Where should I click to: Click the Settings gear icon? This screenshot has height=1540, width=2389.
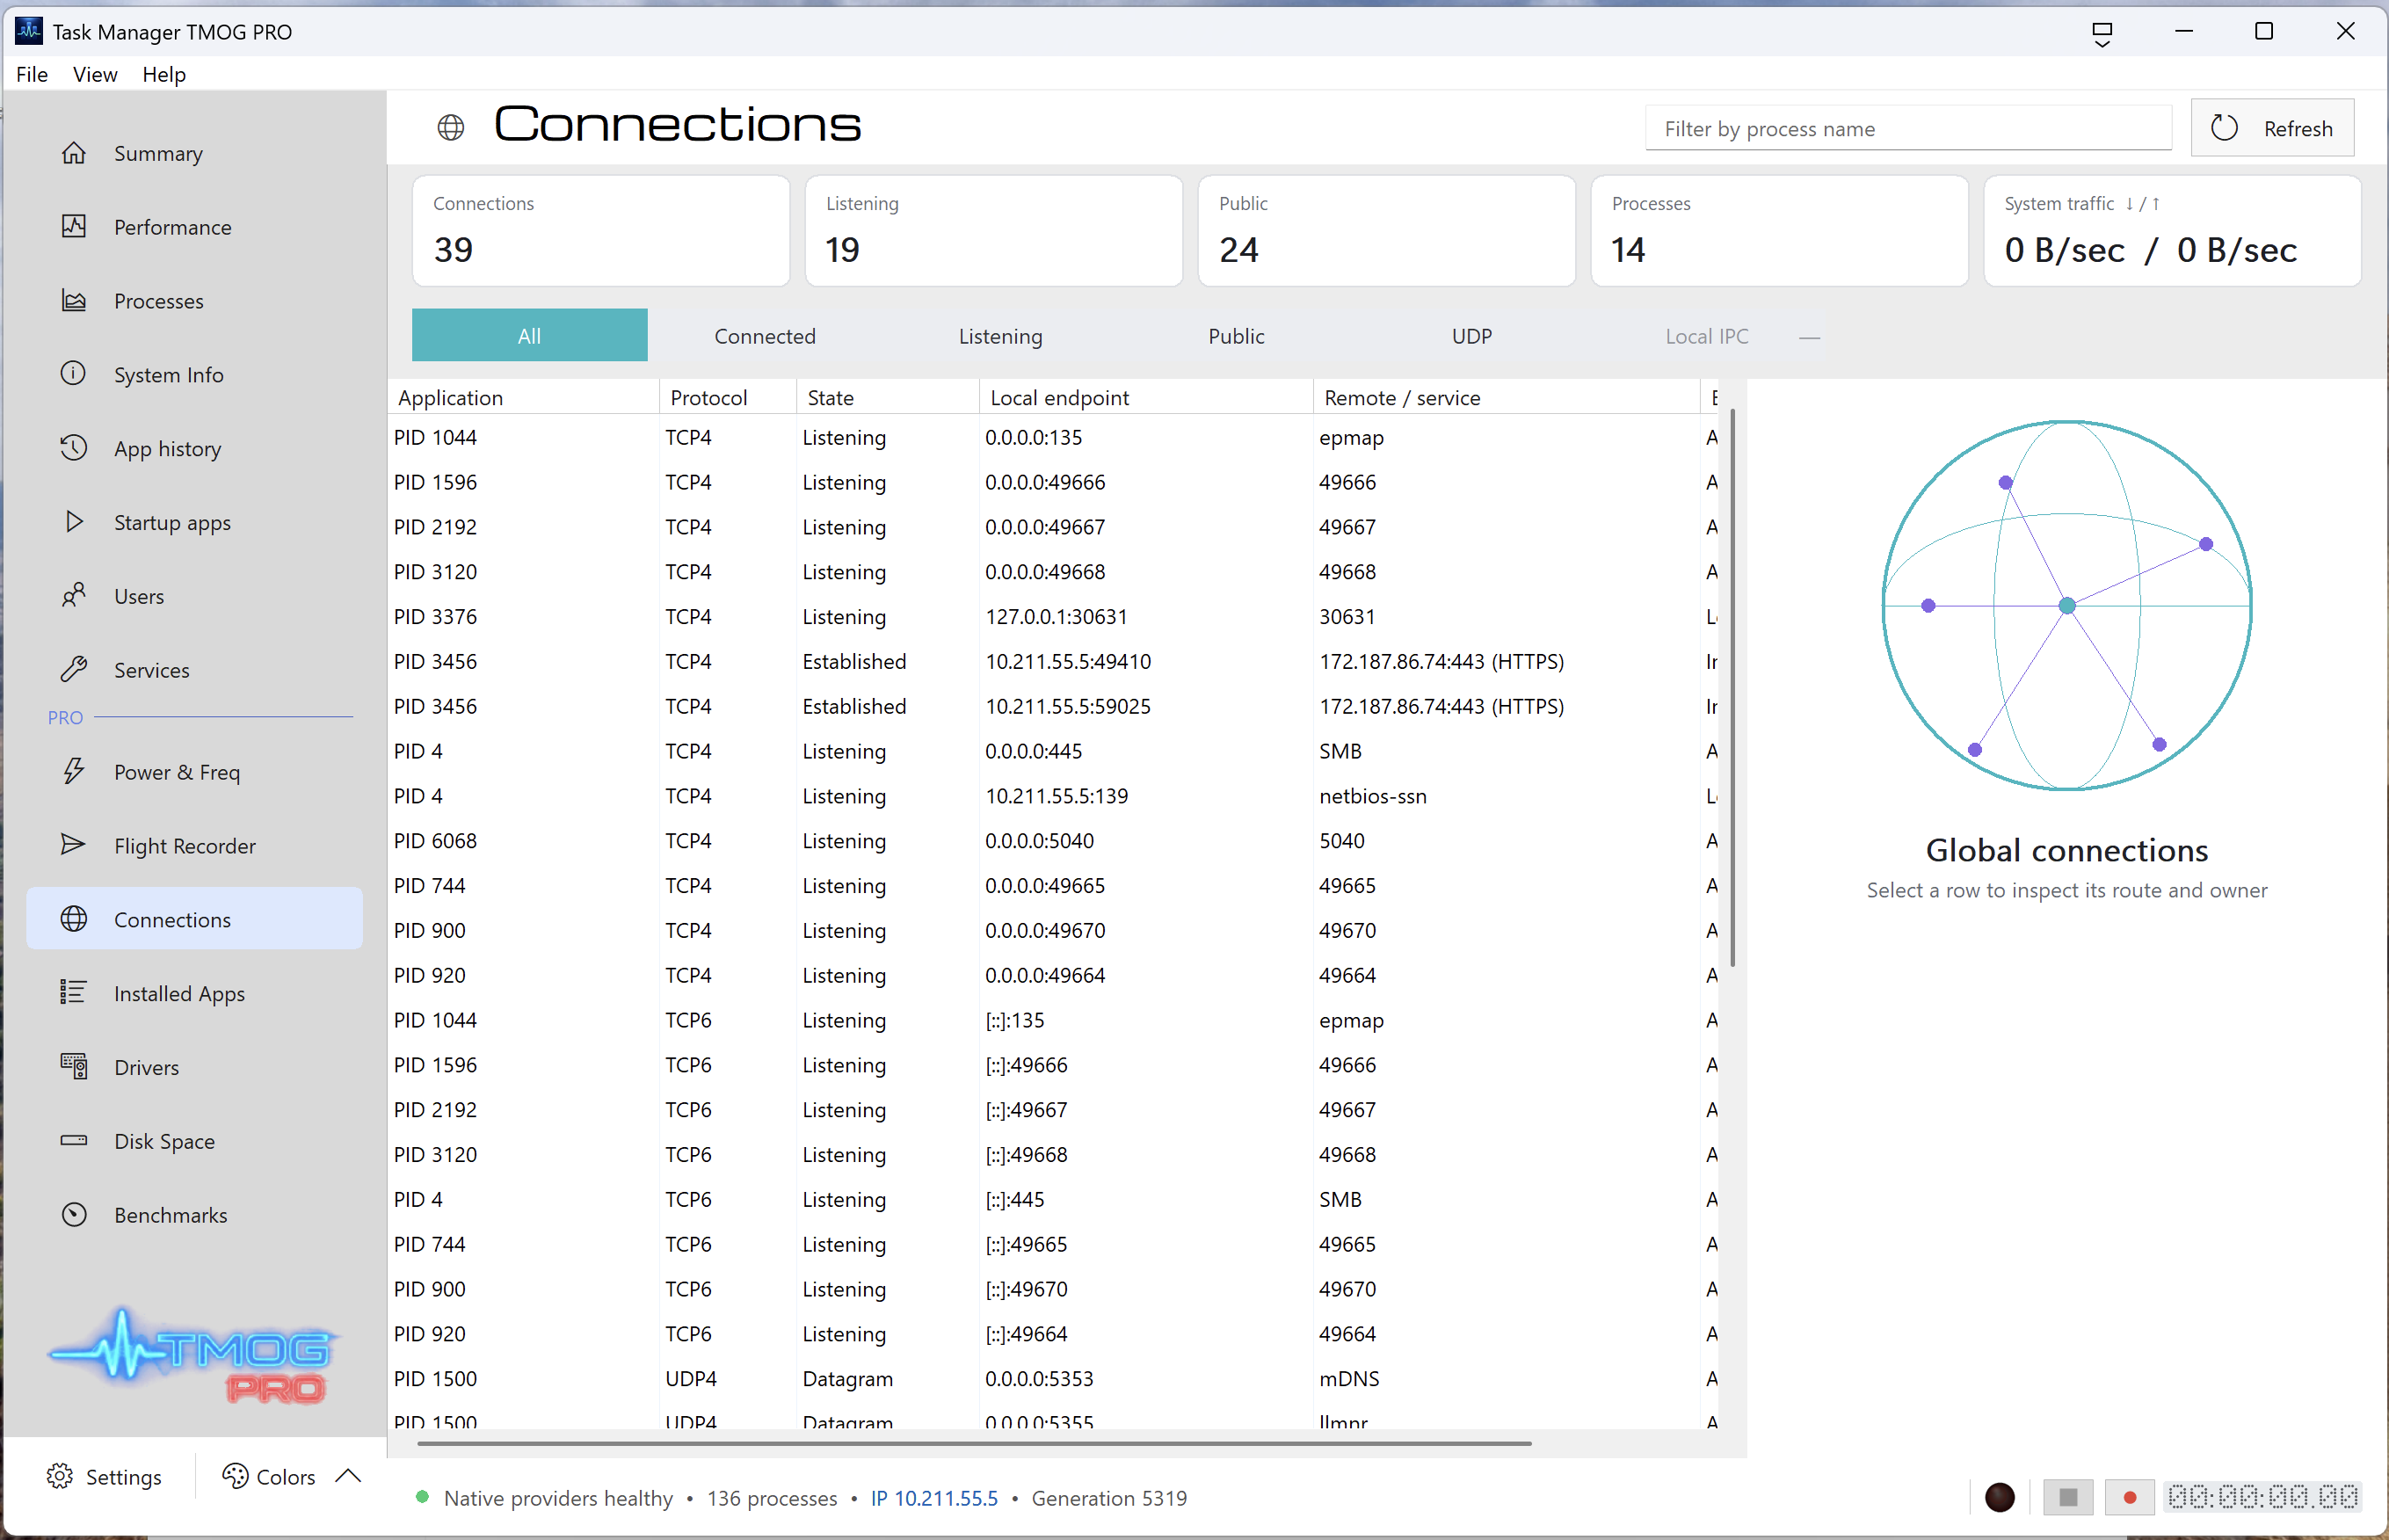click(60, 1476)
